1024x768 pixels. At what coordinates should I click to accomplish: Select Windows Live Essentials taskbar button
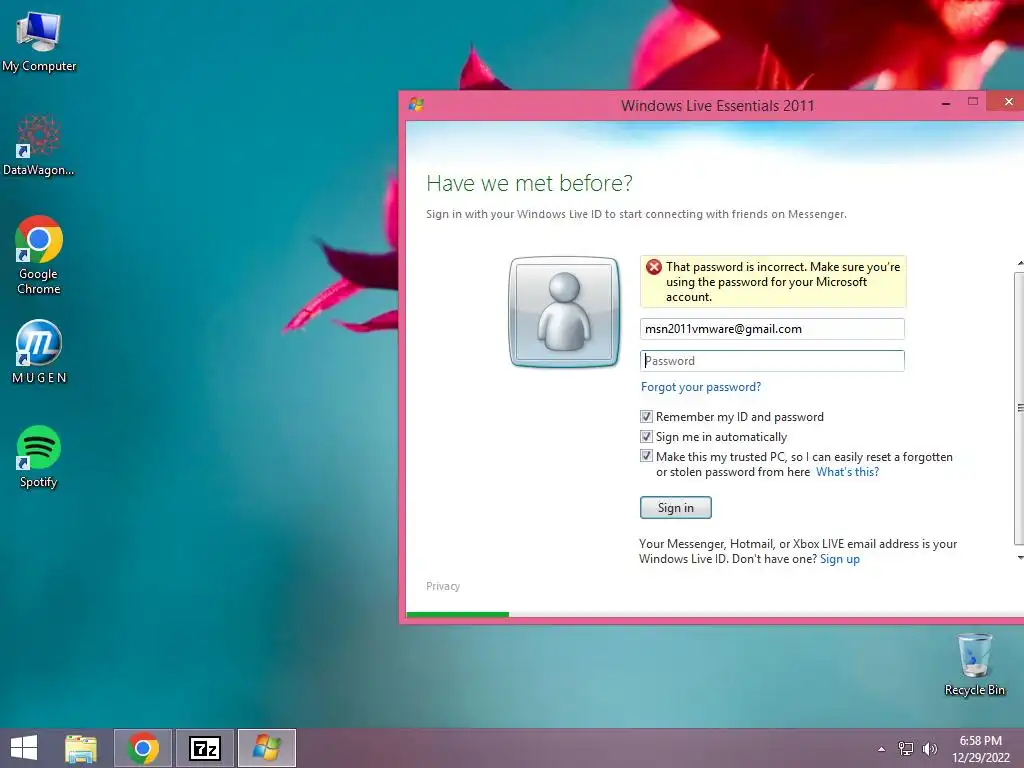(266, 748)
